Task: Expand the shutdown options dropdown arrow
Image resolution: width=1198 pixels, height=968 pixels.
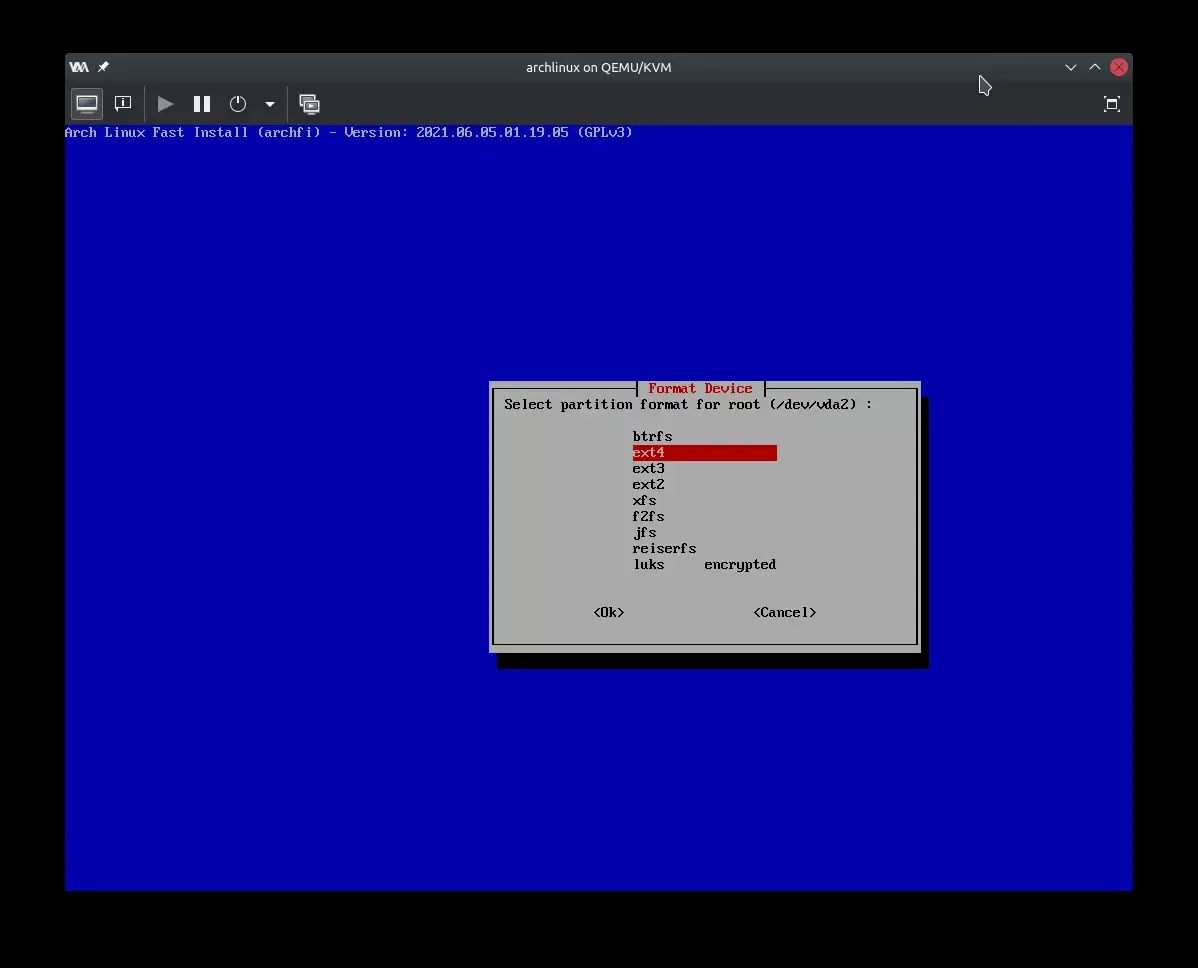Action: [269, 104]
